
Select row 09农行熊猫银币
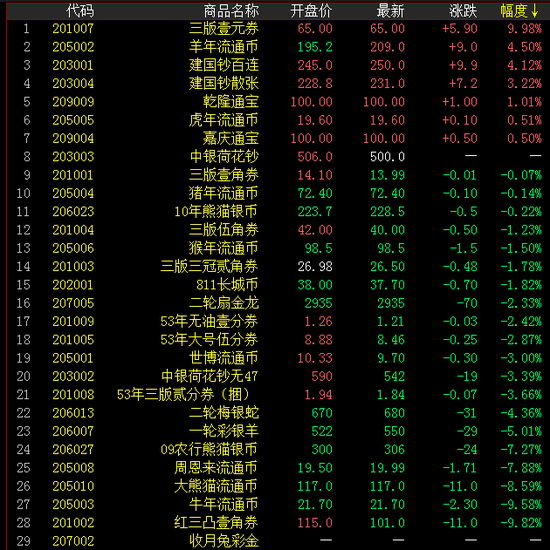pos(278,450)
